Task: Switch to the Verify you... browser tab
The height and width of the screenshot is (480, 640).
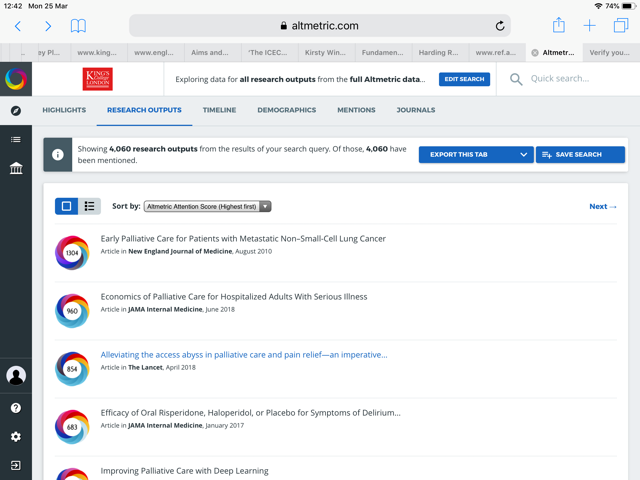Action: [x=609, y=53]
